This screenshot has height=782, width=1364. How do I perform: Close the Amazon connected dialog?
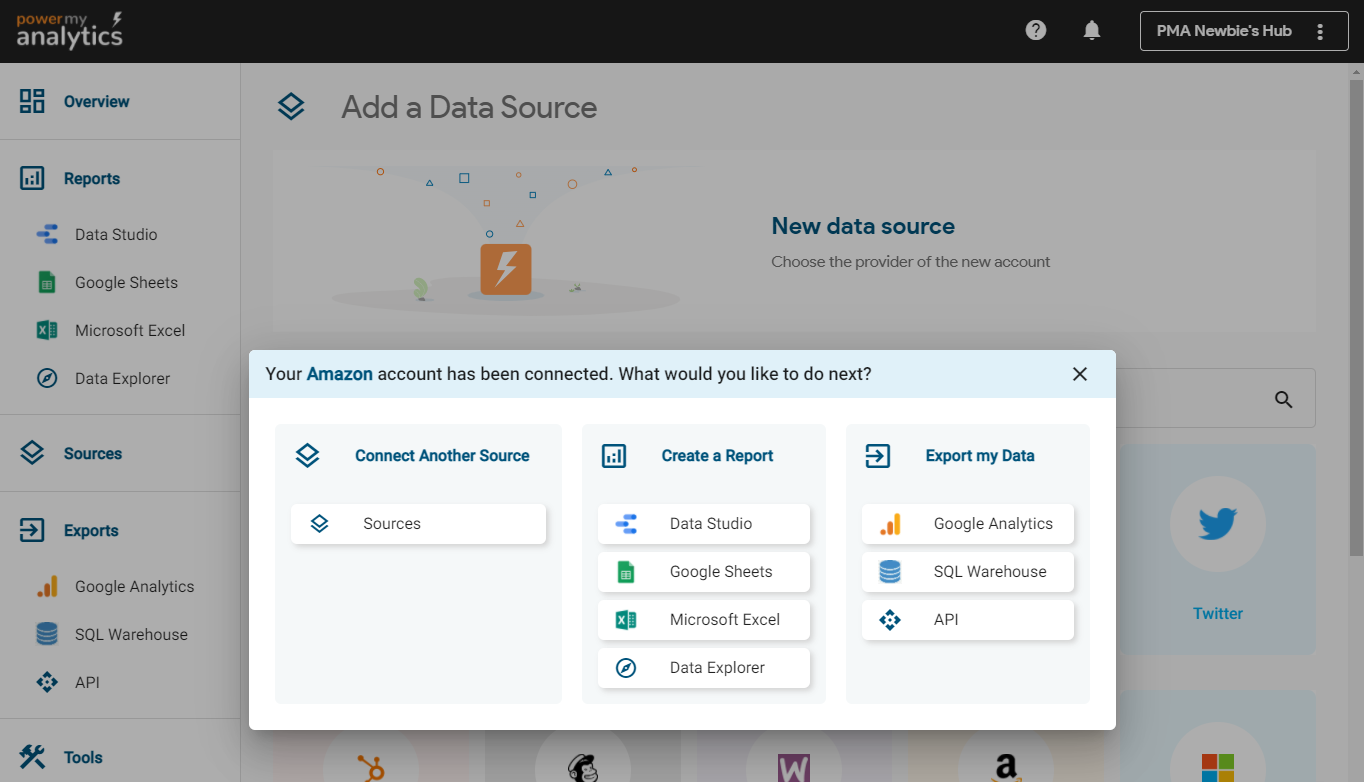click(x=1080, y=374)
